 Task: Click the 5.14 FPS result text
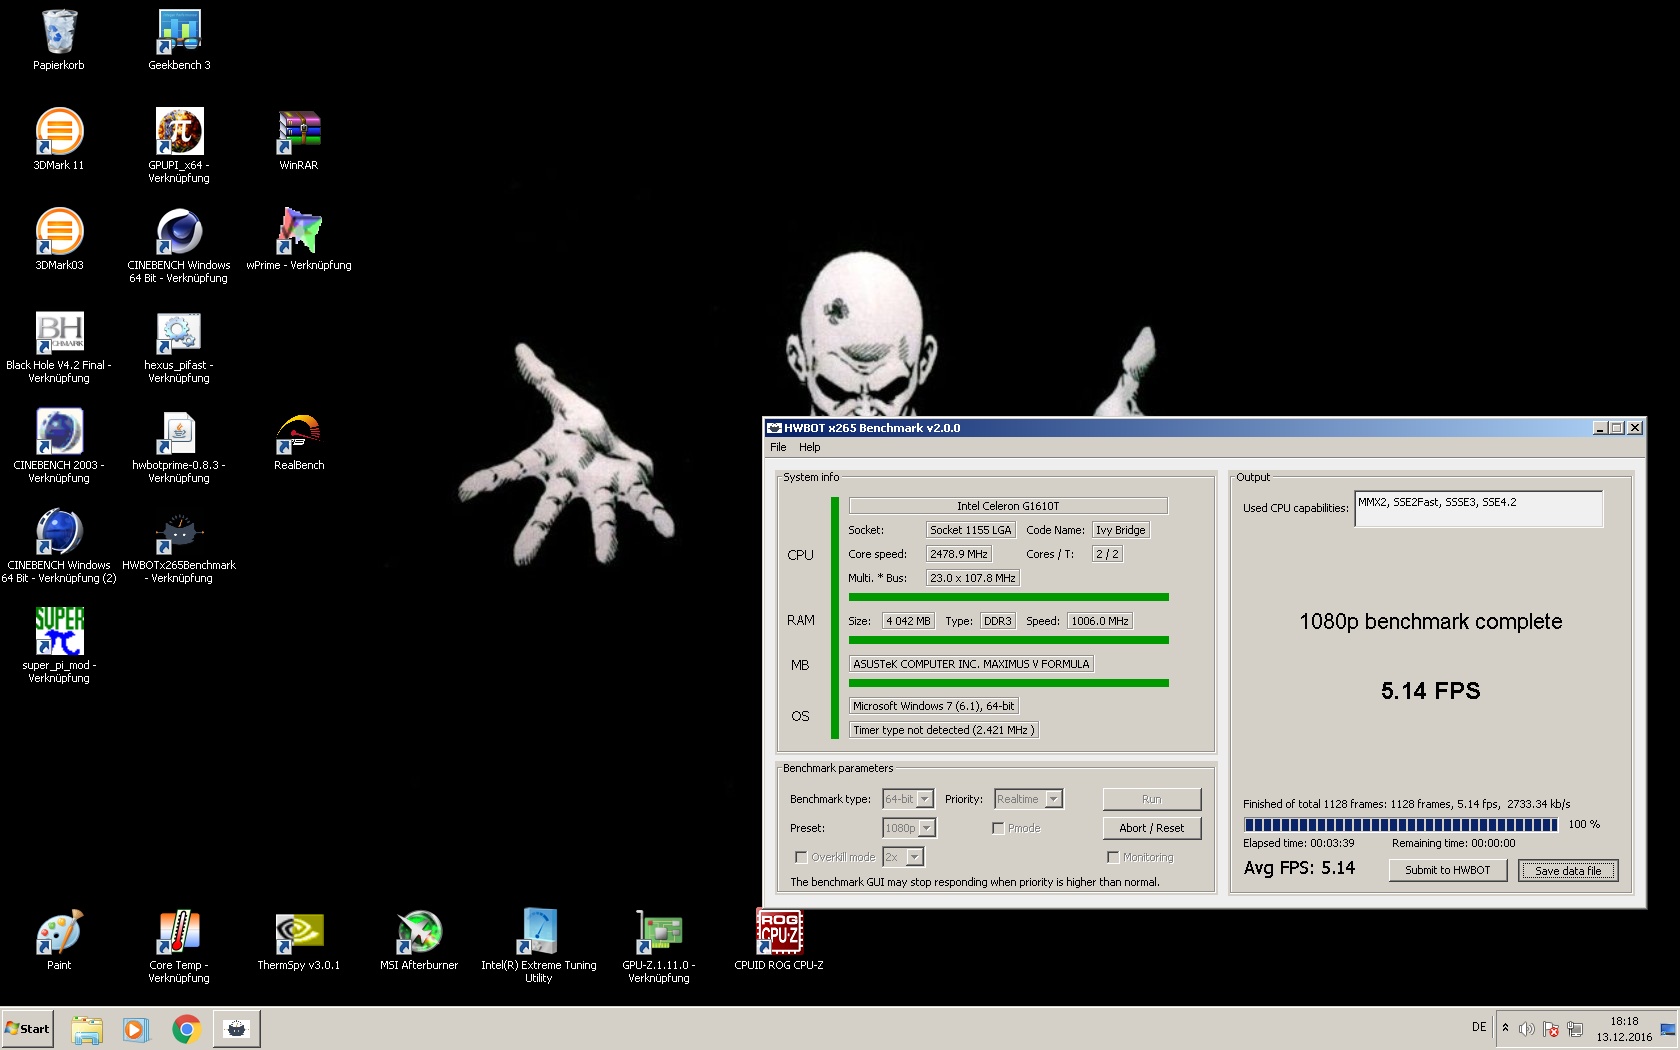click(x=1430, y=691)
